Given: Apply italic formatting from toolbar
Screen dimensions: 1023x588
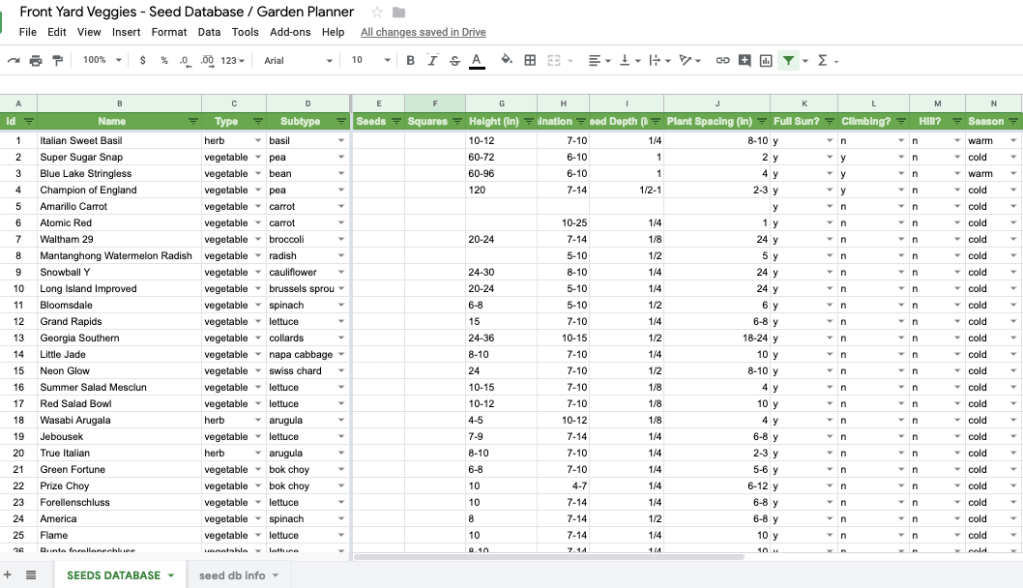Looking at the screenshot, I should pos(432,61).
